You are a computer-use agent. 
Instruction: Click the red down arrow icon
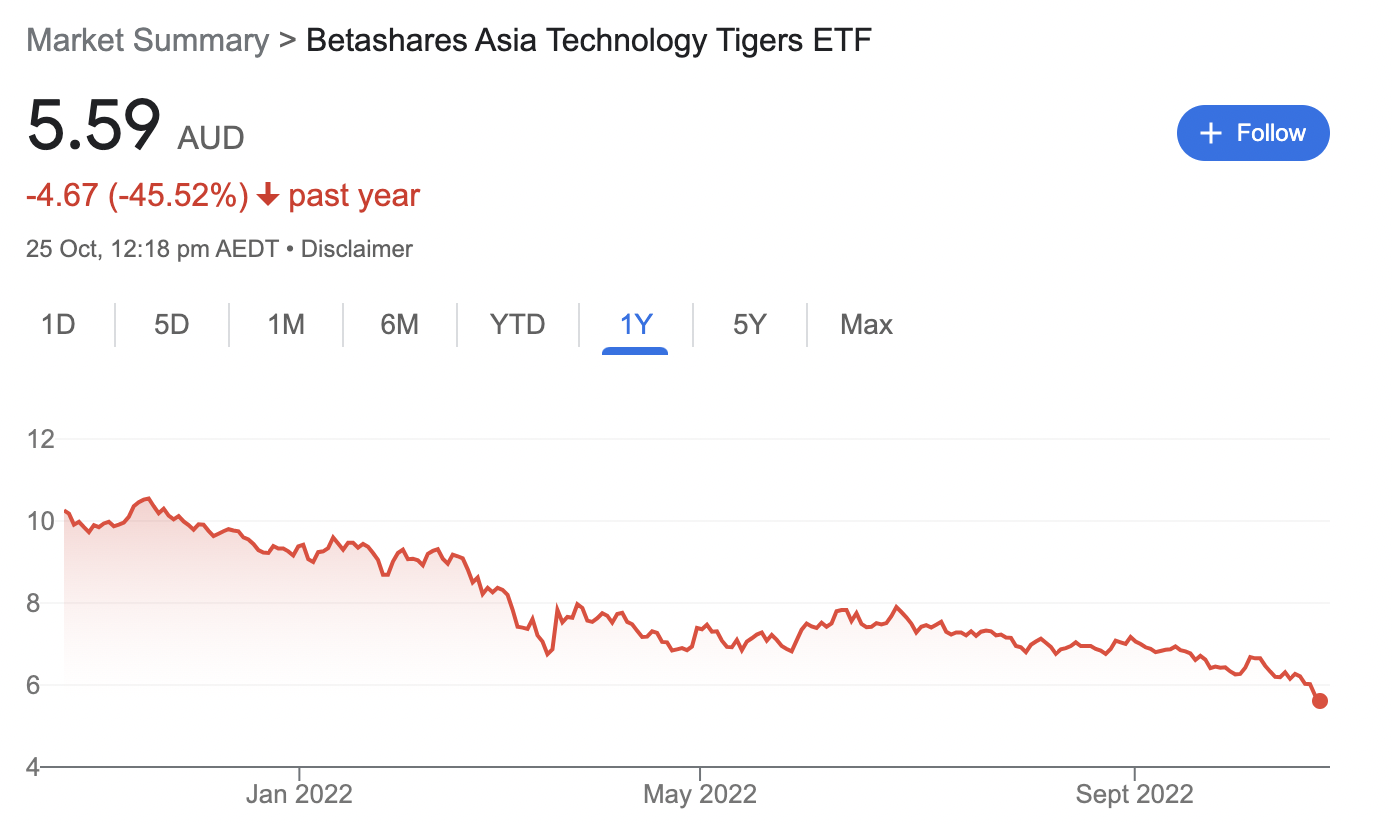click(267, 196)
